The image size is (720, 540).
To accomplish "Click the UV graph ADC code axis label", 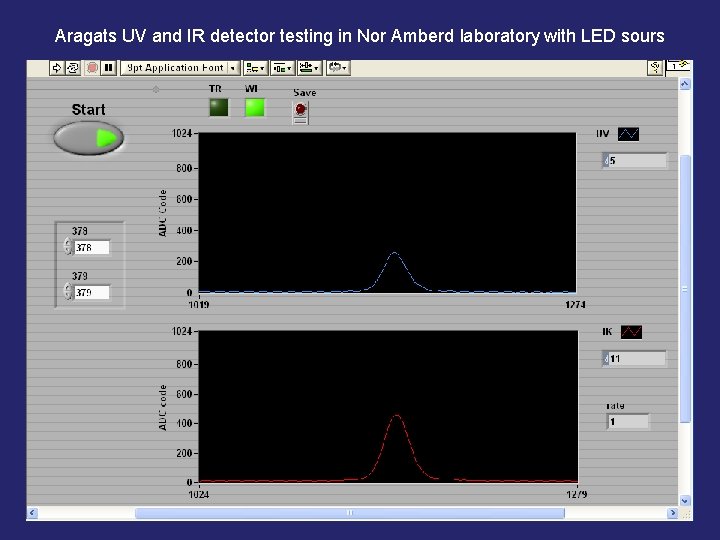I will click(163, 213).
